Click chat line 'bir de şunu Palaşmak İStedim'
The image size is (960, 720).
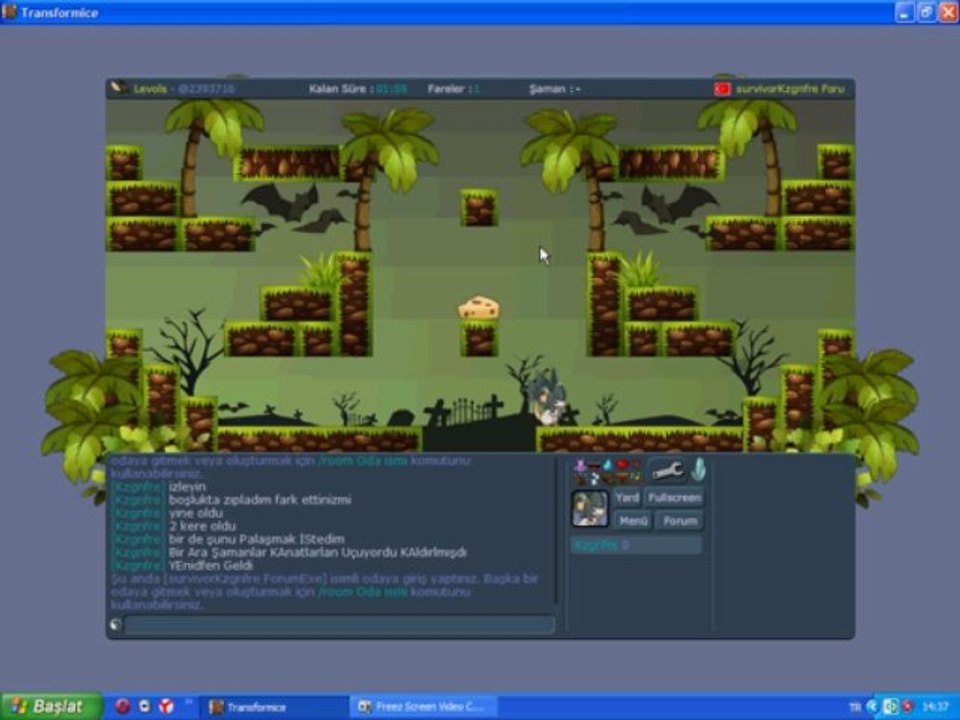click(x=257, y=539)
